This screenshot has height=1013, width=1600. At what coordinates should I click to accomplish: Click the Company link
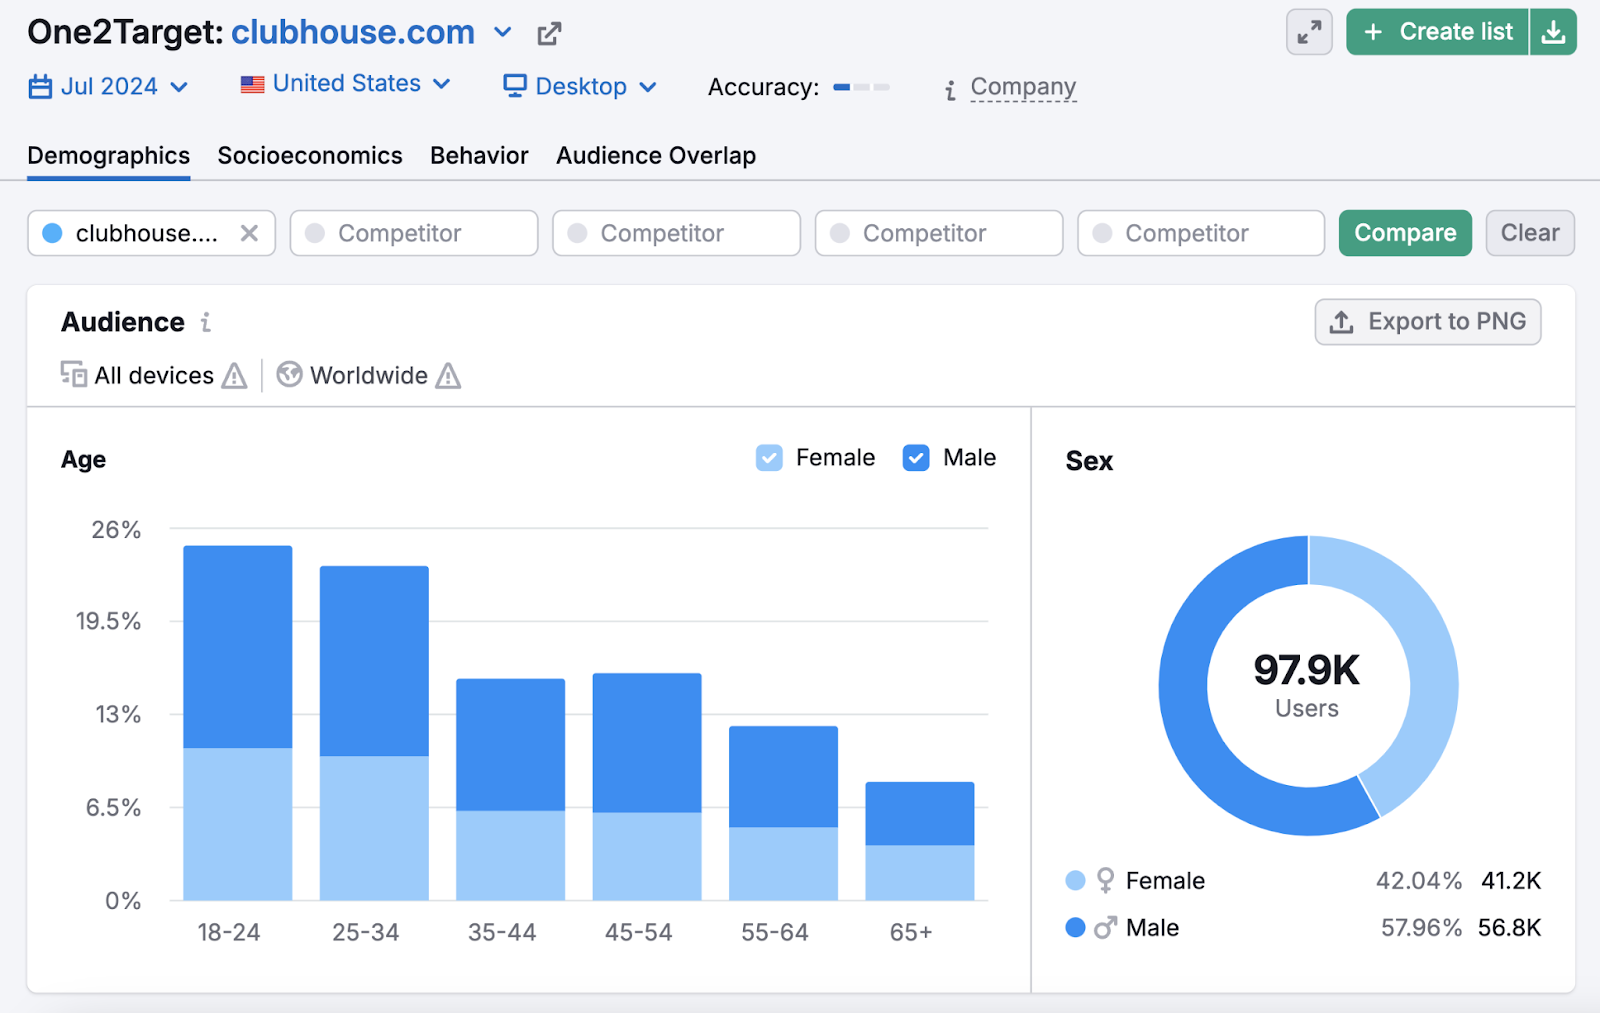(1023, 87)
